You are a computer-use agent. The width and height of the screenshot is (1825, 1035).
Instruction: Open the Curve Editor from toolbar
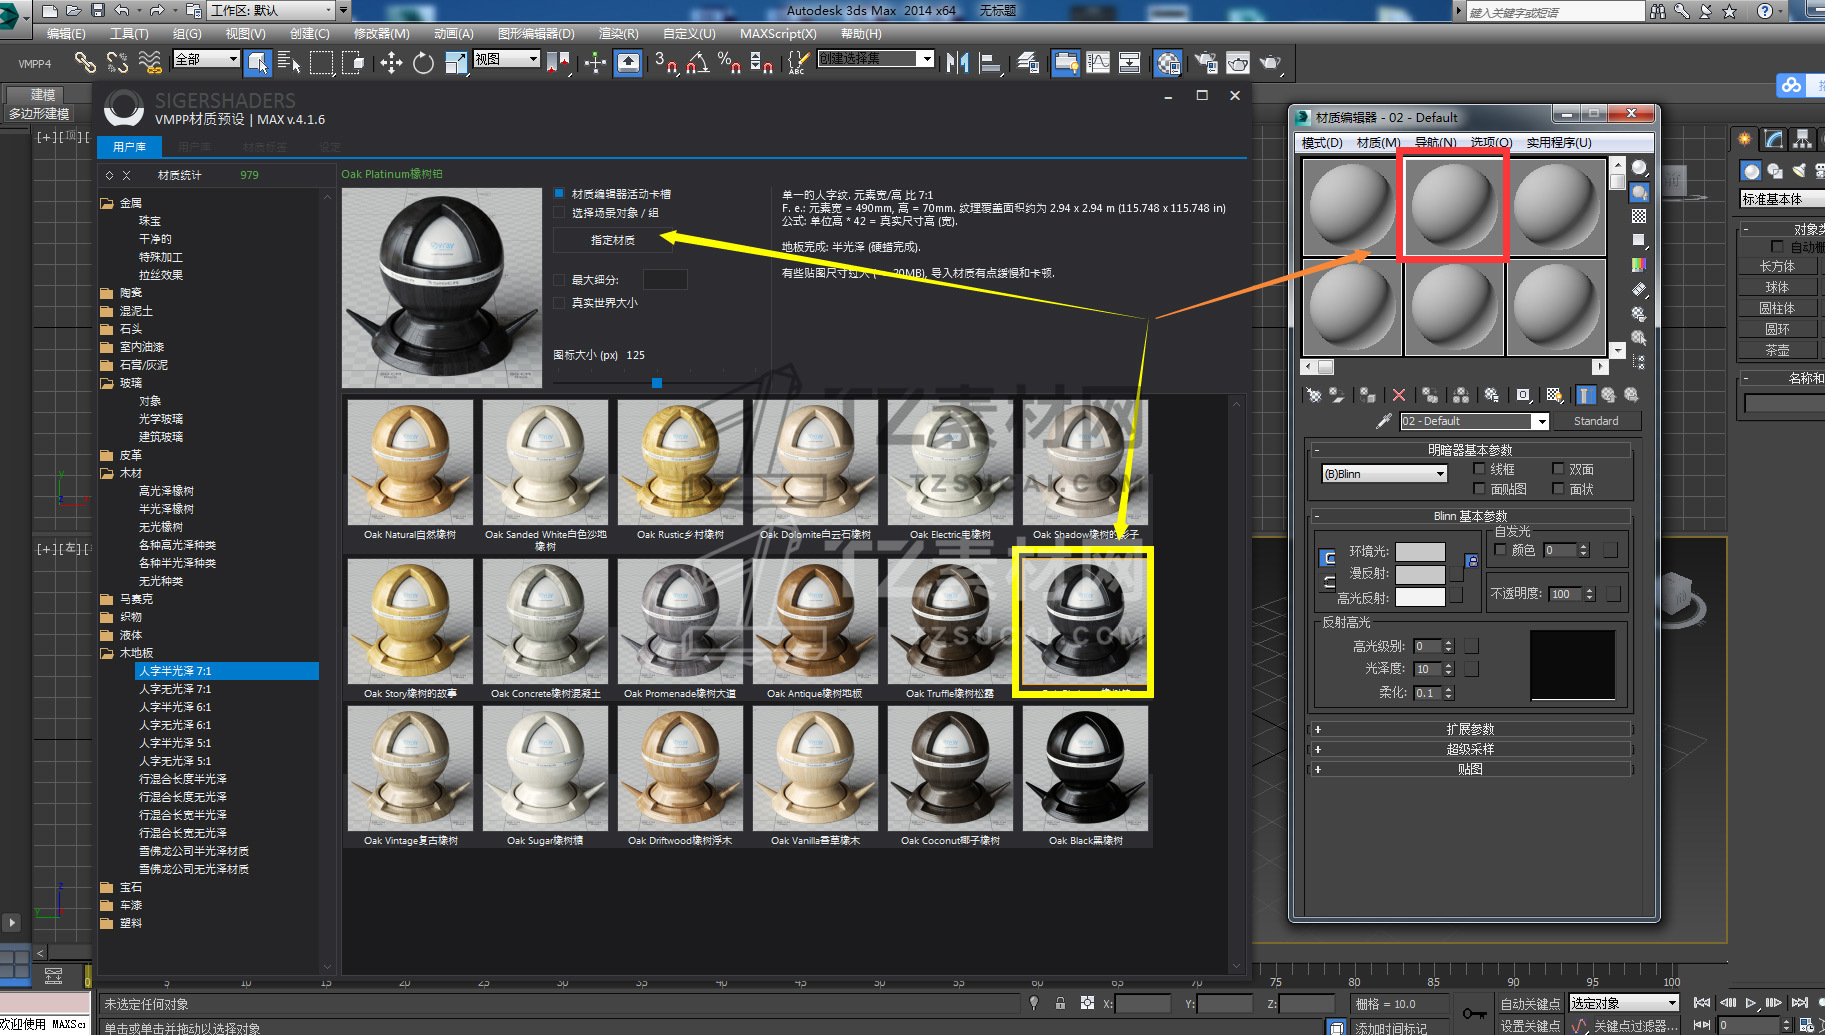(1098, 63)
